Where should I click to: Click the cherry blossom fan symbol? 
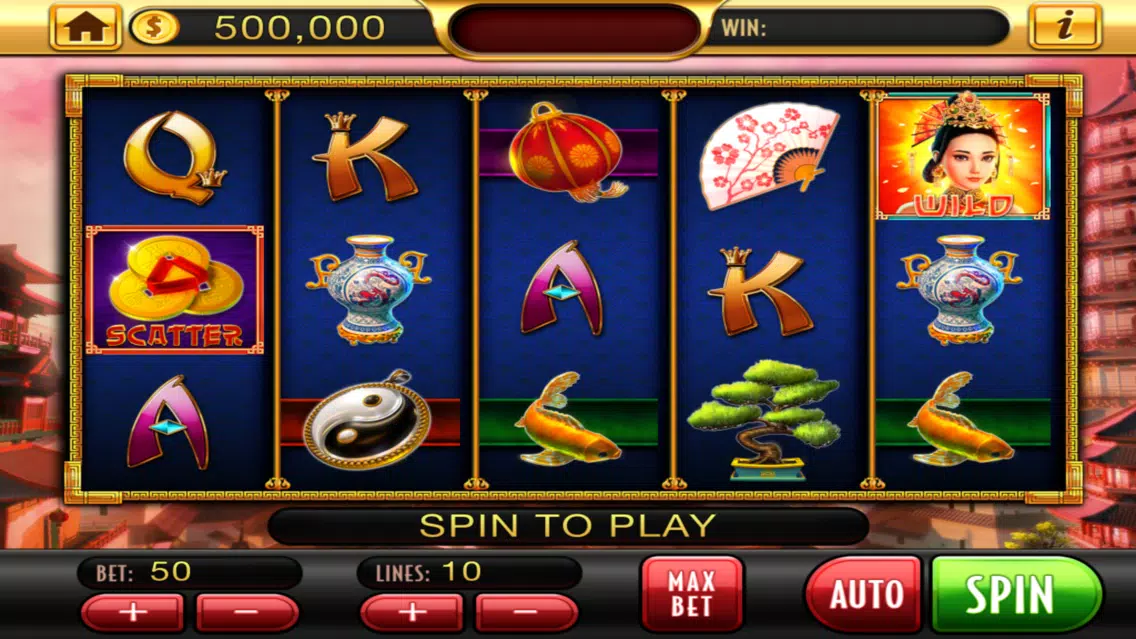[x=768, y=156]
